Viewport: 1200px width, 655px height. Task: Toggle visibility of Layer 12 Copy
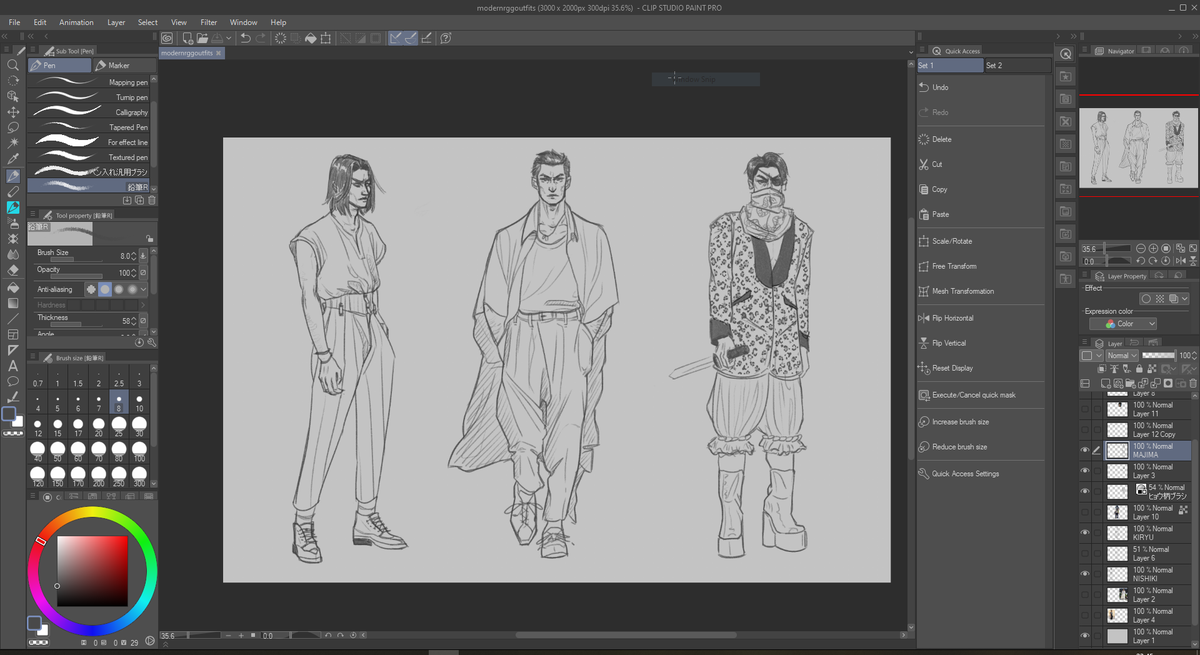1085,430
